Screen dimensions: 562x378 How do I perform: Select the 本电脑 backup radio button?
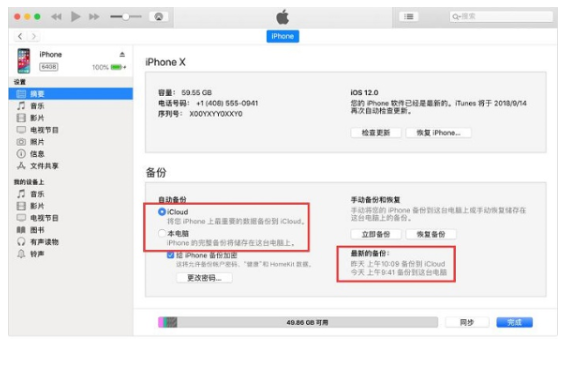pyautogui.click(x=162, y=233)
